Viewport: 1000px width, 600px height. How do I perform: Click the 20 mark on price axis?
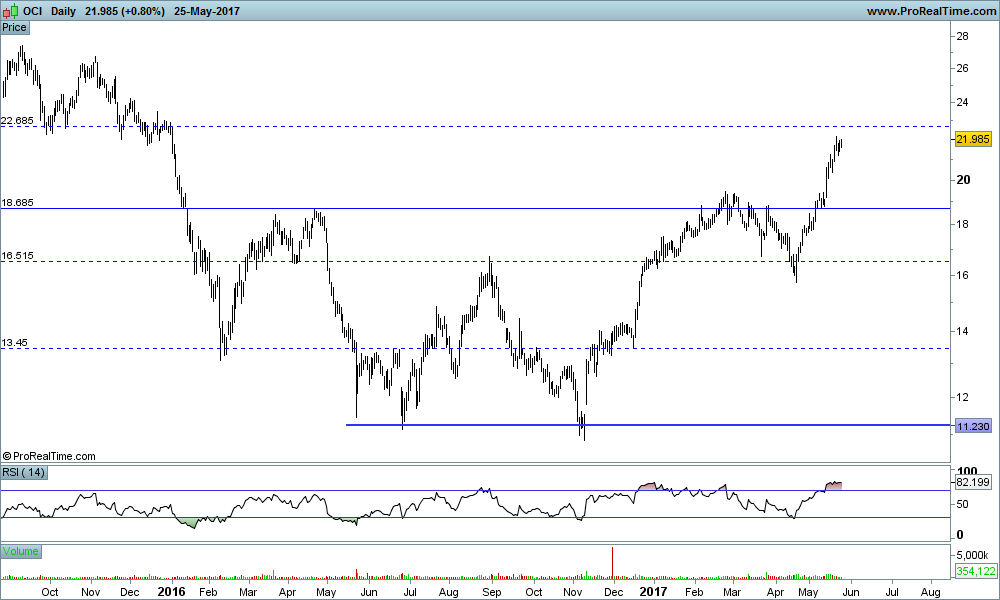point(963,180)
